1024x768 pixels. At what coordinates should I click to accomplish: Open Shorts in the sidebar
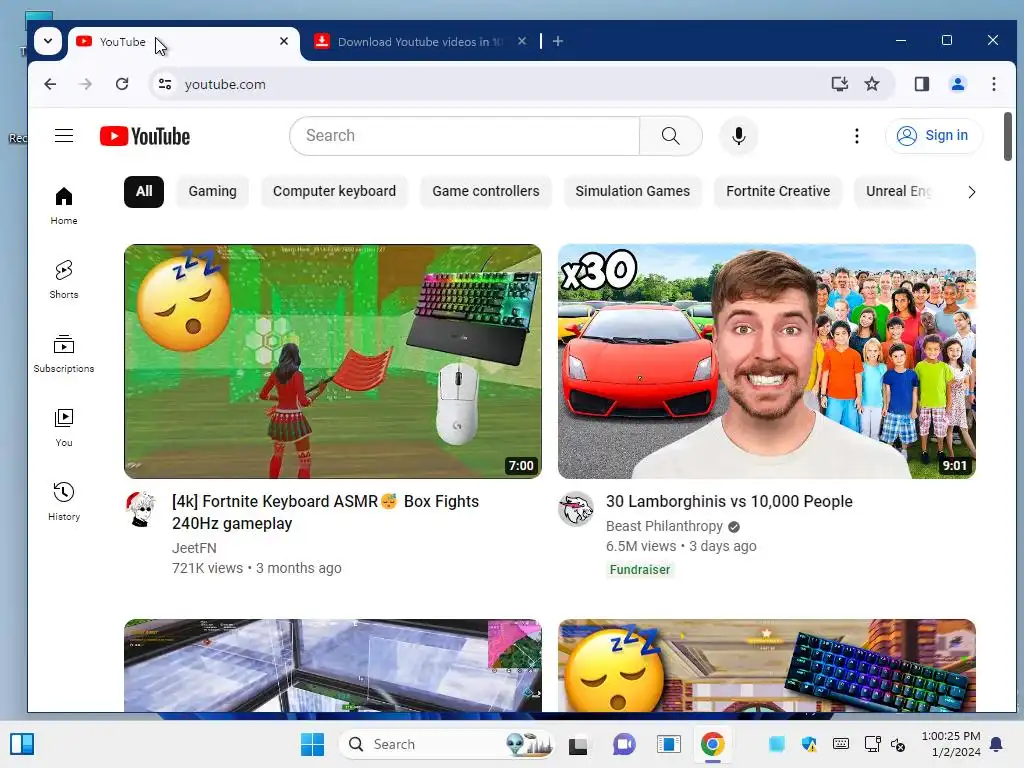(x=64, y=280)
